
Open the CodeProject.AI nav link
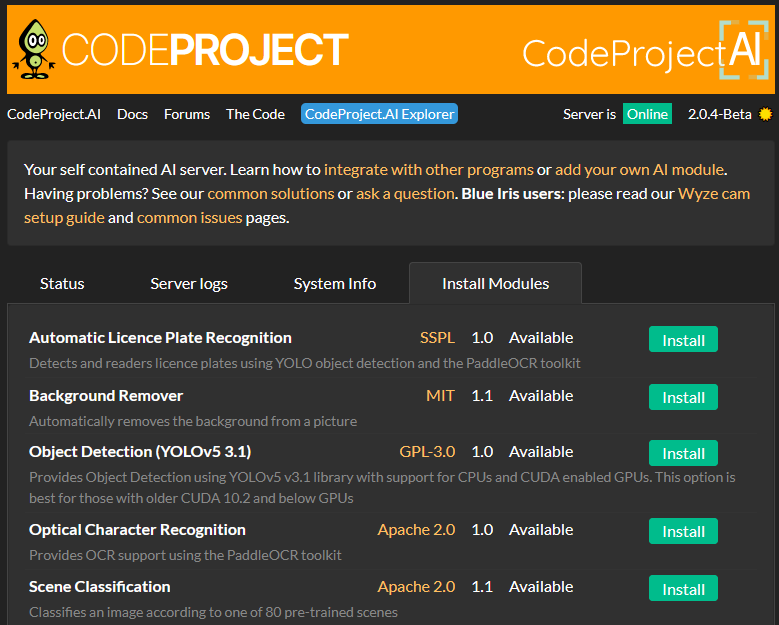[54, 114]
